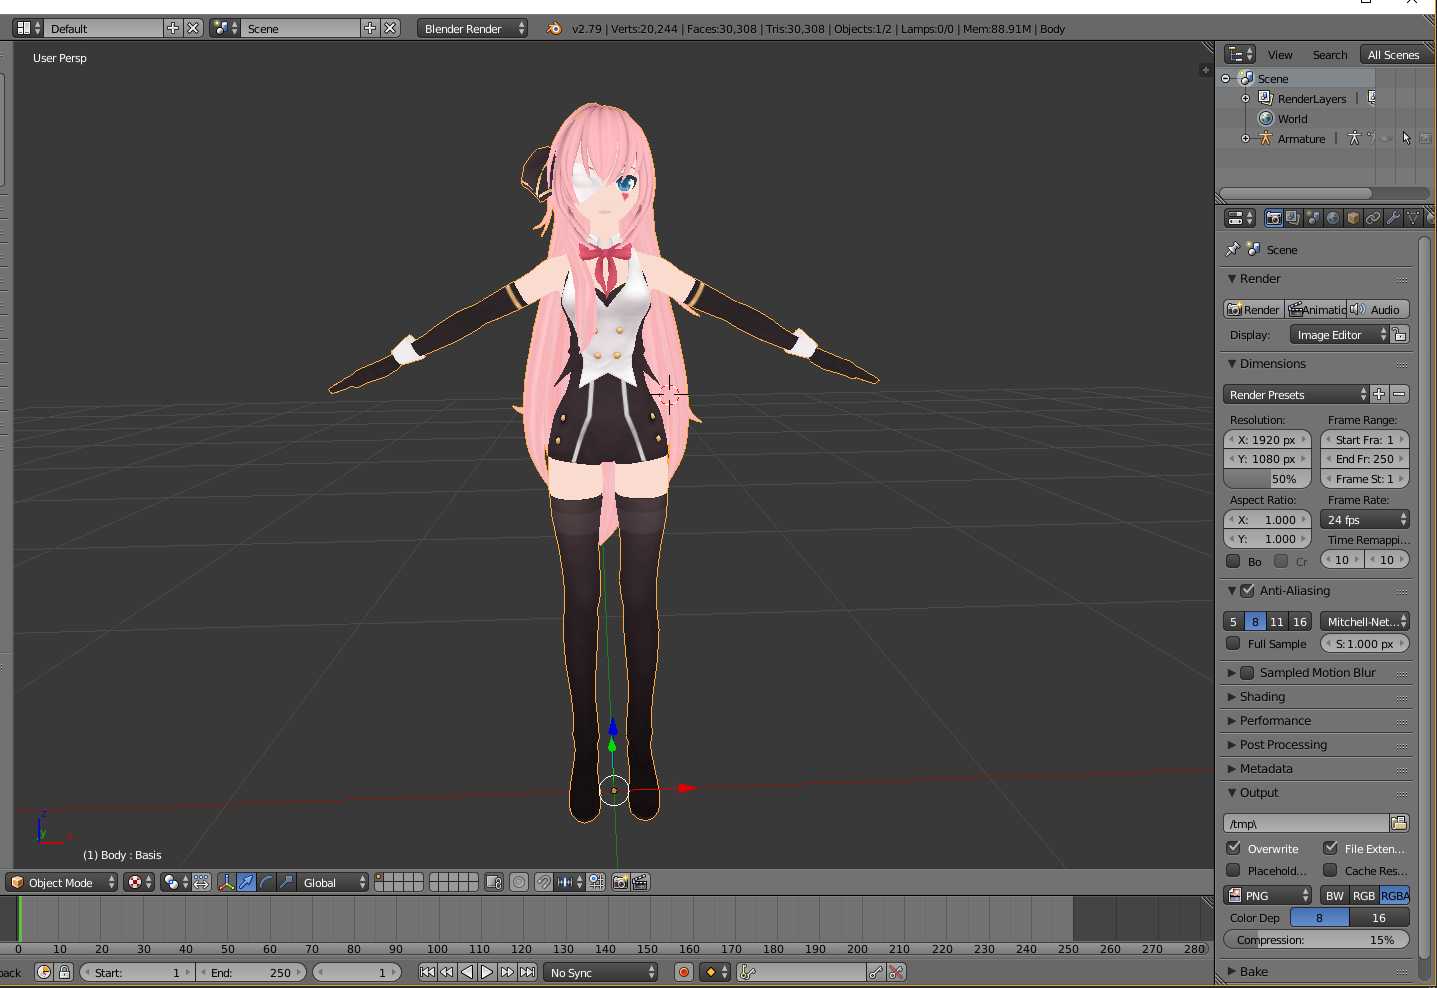
Task: Enable the Full Sample checkbox
Action: tap(1234, 644)
